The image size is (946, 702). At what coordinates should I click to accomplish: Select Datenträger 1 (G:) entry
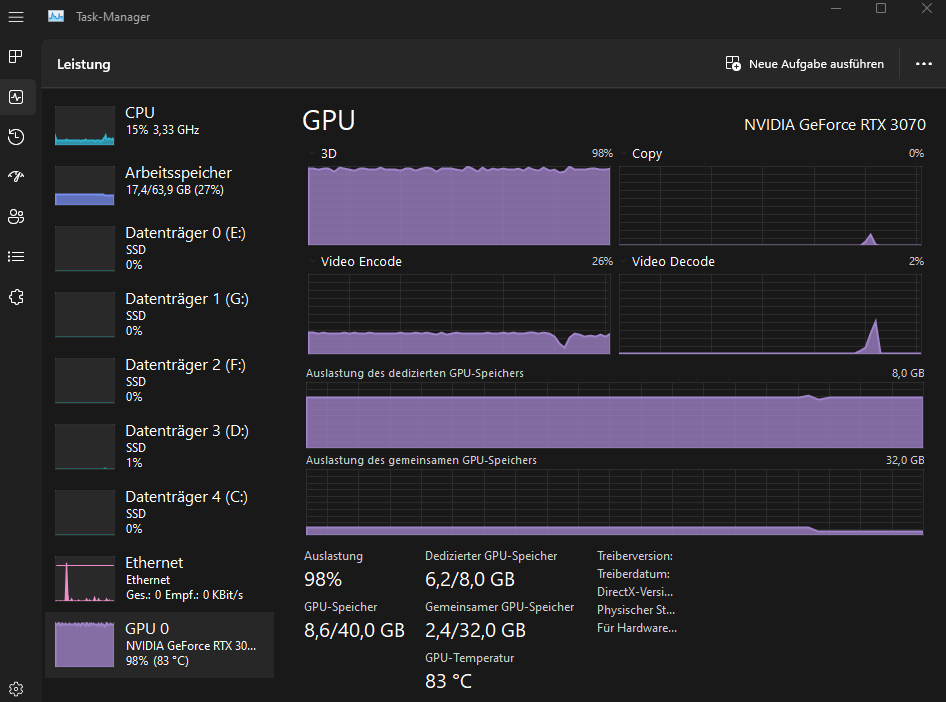159,314
